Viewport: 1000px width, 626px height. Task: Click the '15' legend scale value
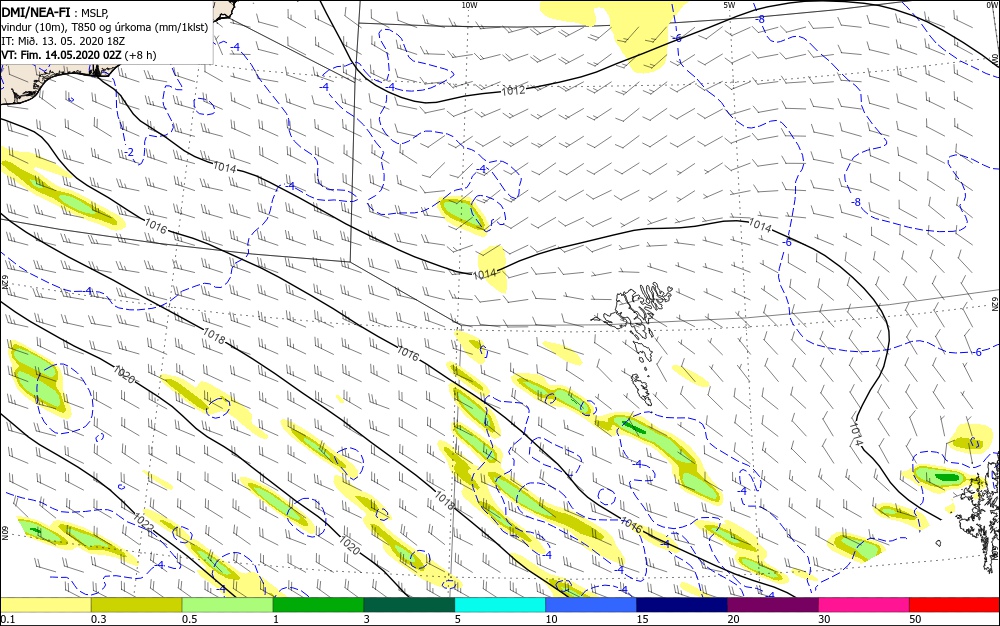(x=642, y=620)
